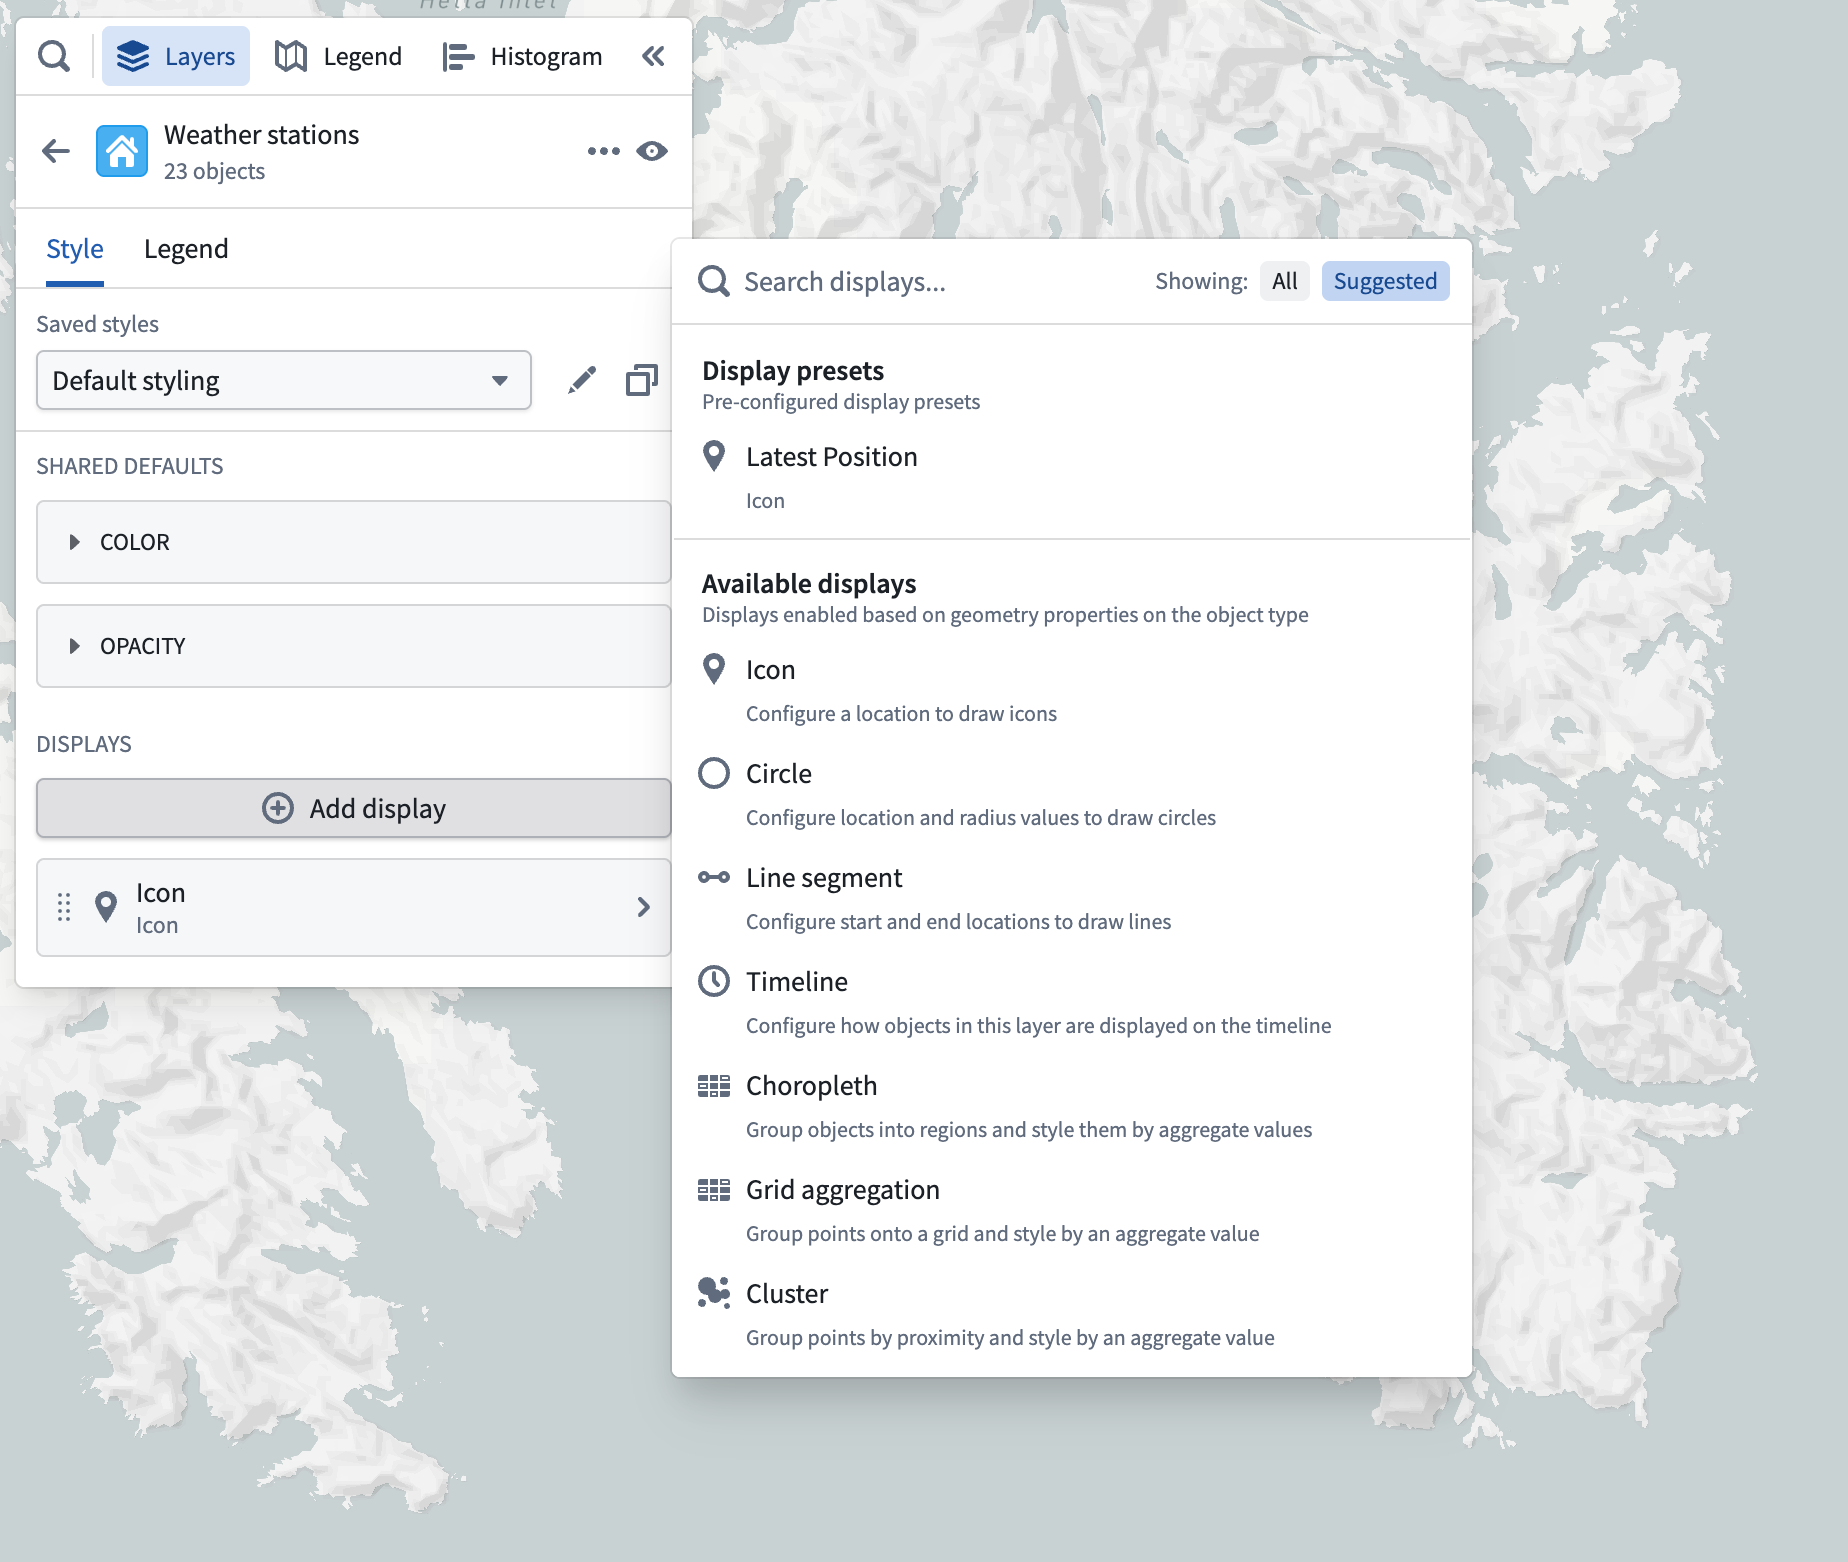Select the Choropleth display option
Screen dimensions: 1848x1562
click(x=811, y=1085)
